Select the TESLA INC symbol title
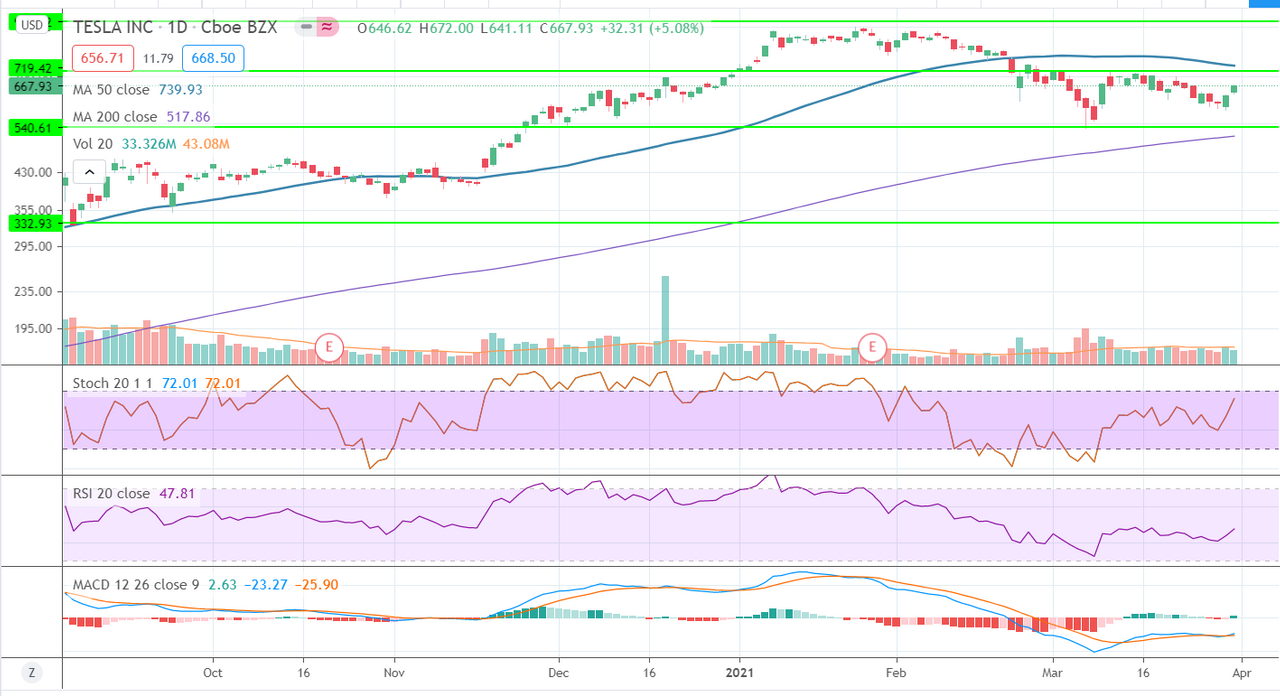 [x=113, y=28]
